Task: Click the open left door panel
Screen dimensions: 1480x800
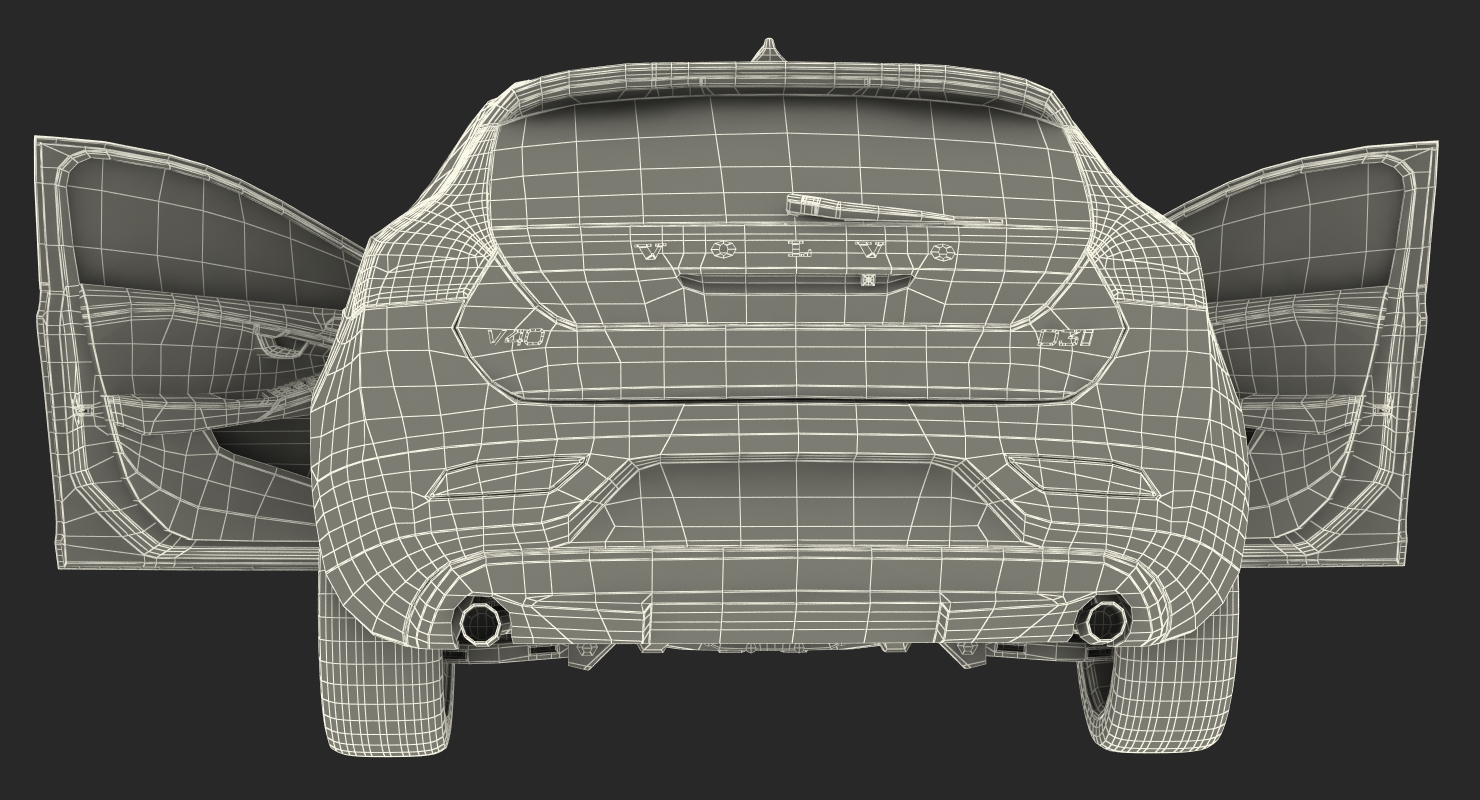Action: click(190, 355)
